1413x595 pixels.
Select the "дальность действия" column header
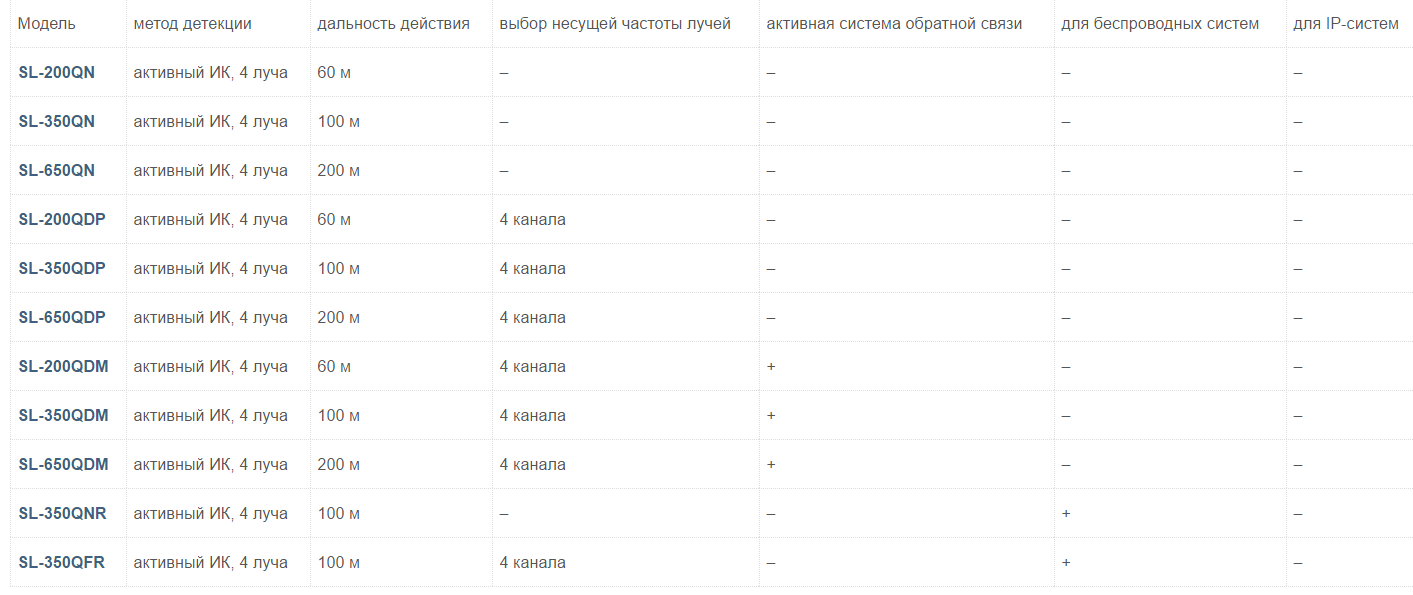(x=393, y=23)
